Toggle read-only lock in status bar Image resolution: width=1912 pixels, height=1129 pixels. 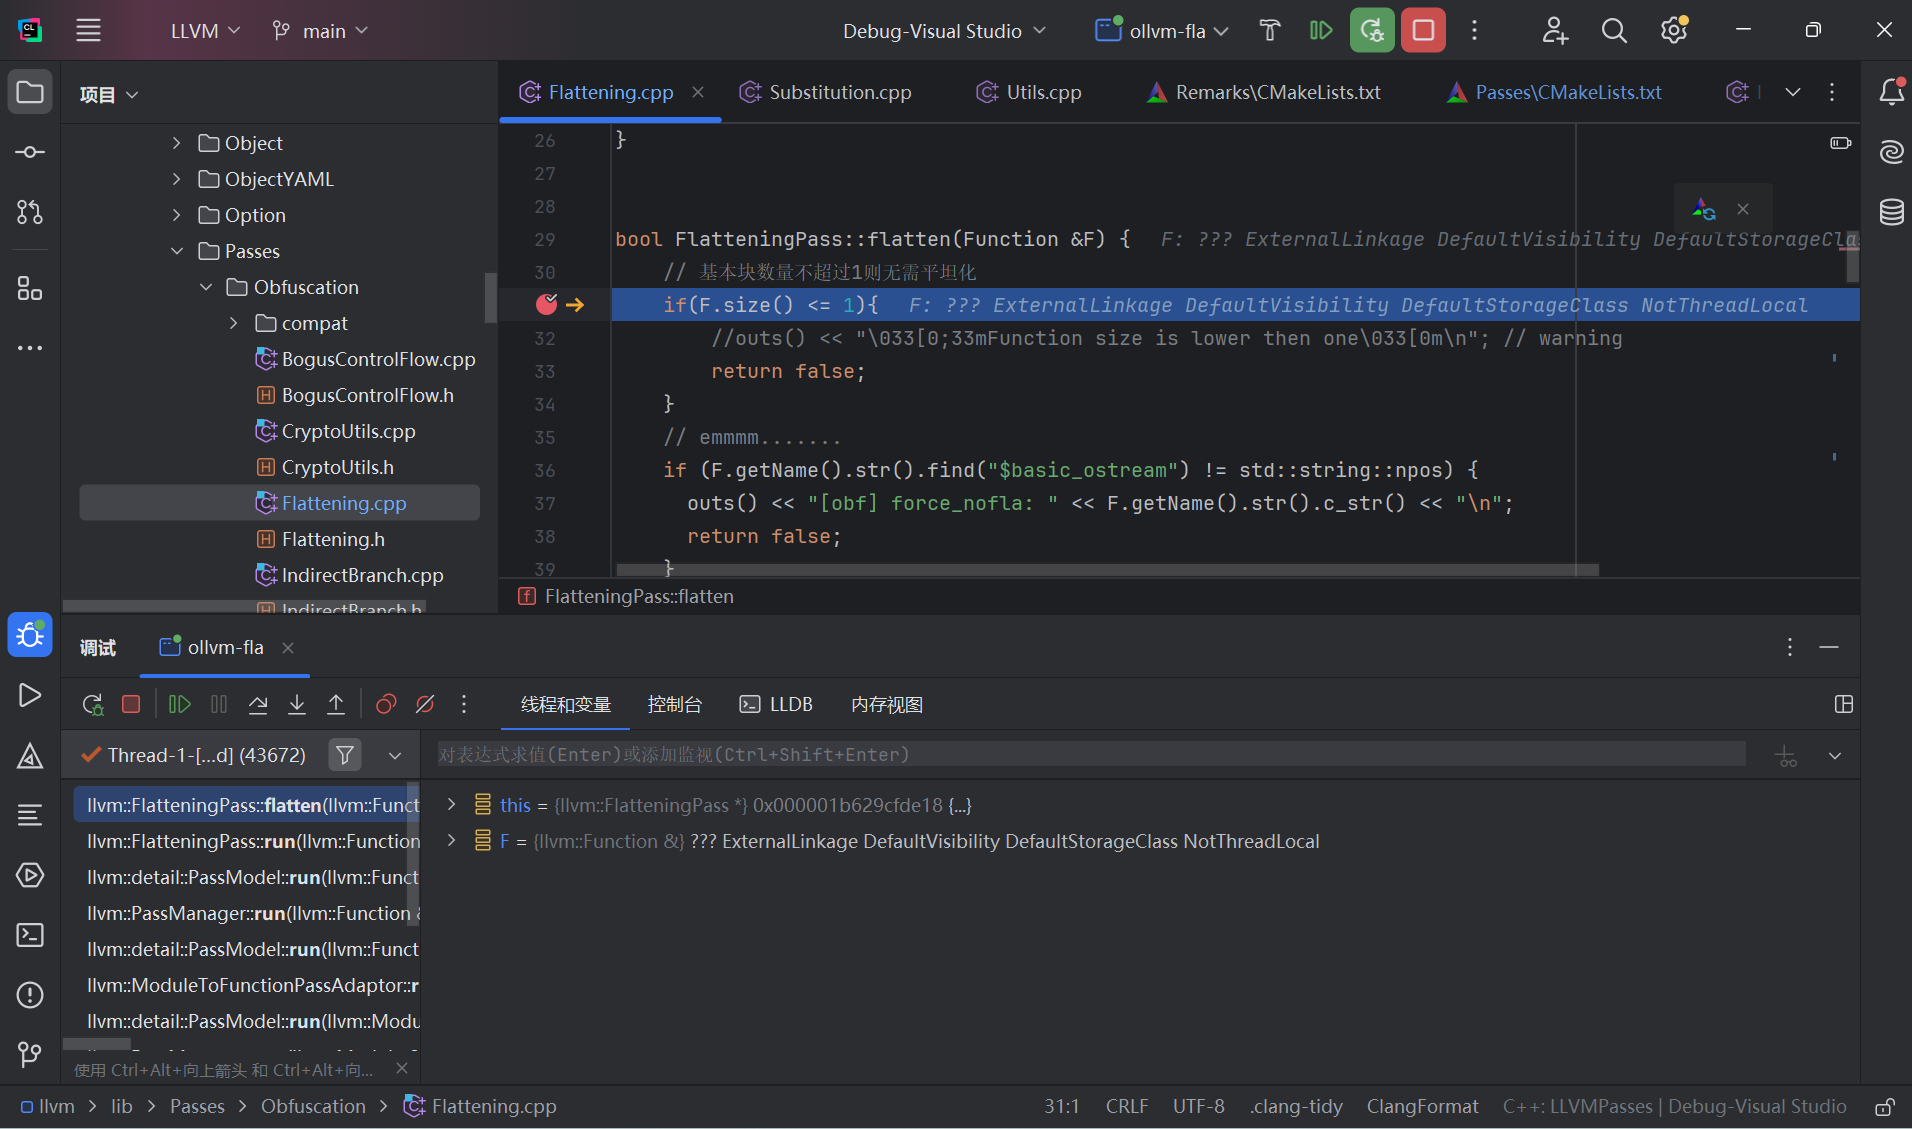click(x=1884, y=1107)
